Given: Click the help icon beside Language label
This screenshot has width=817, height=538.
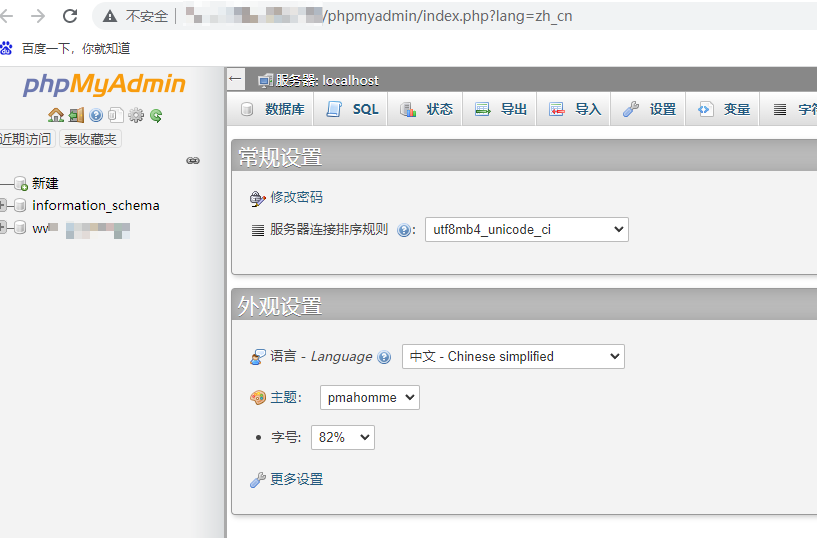Looking at the screenshot, I should click(x=384, y=357).
